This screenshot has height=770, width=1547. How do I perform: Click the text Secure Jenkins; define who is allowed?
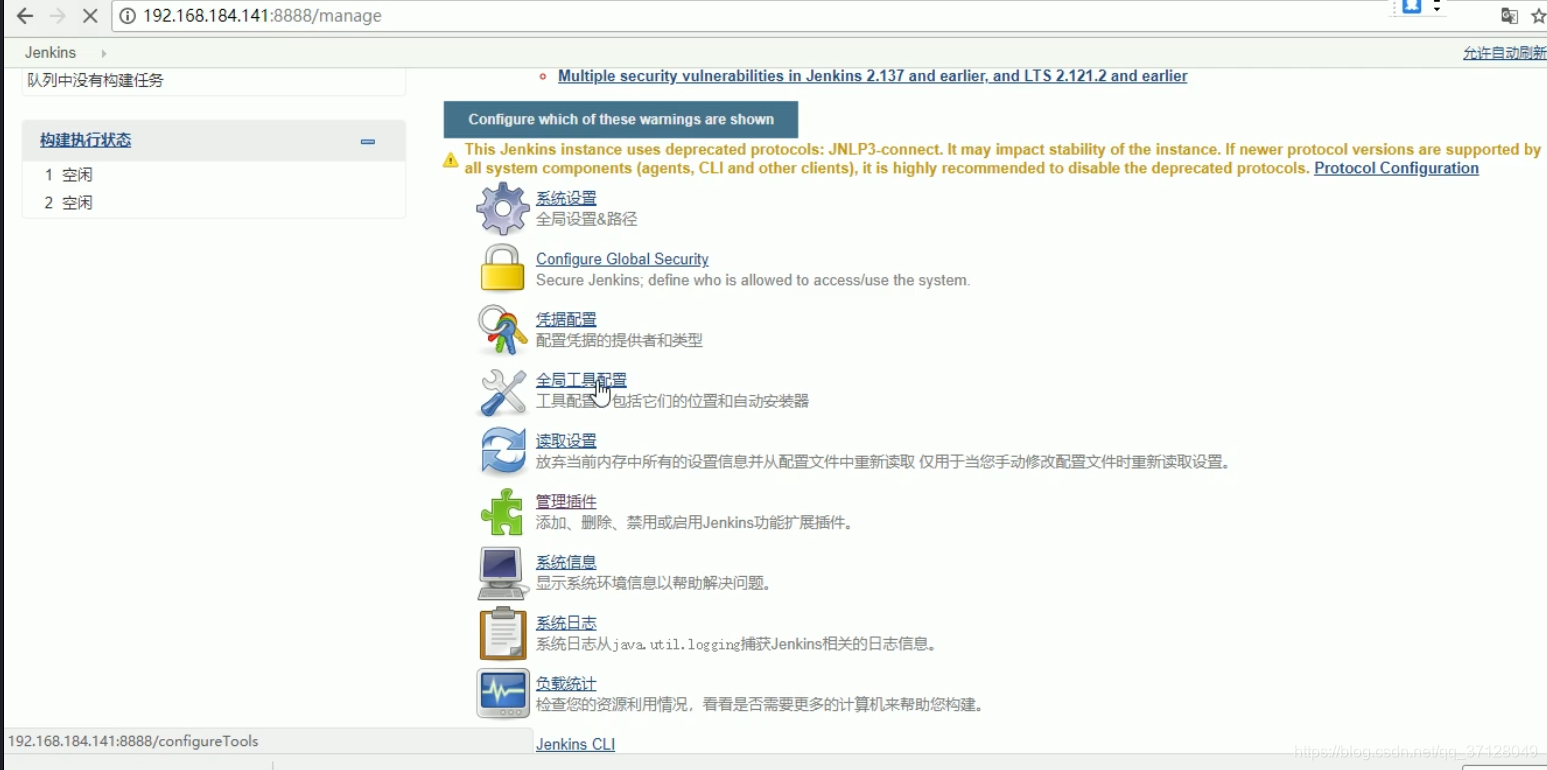[x=753, y=280]
